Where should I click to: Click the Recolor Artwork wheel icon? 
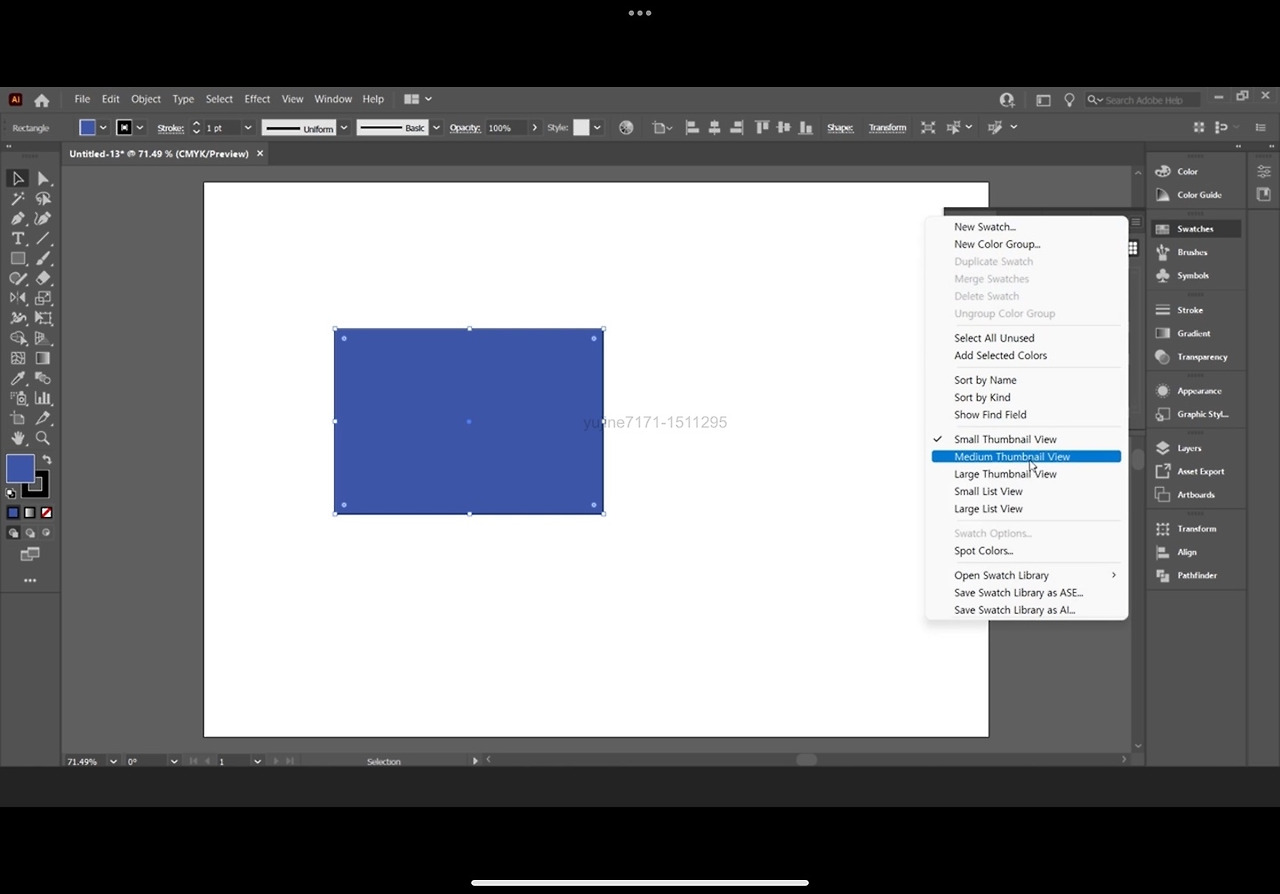[x=626, y=128]
